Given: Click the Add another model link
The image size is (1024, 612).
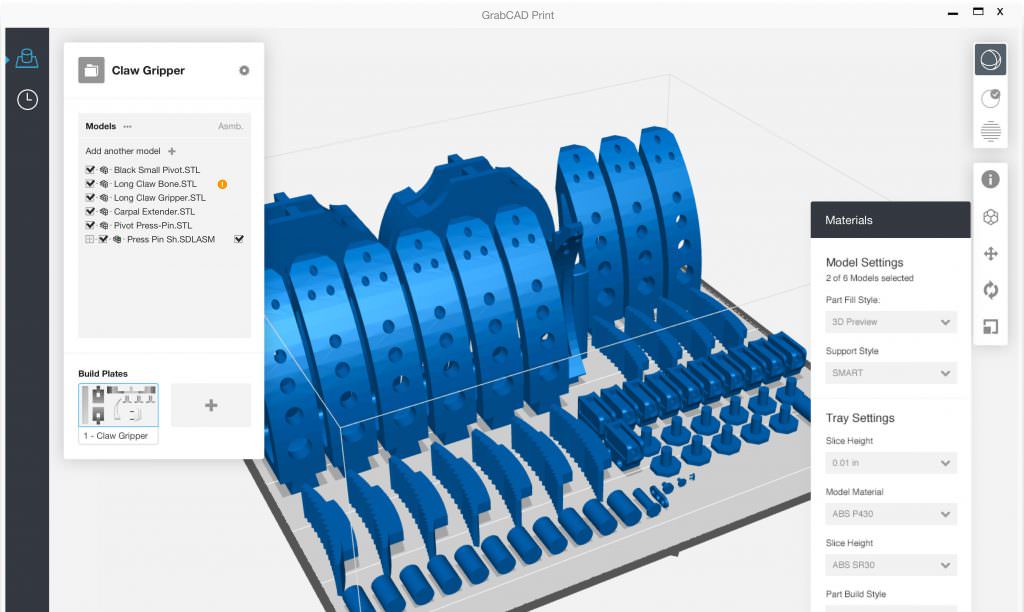Looking at the screenshot, I should tap(123, 151).
